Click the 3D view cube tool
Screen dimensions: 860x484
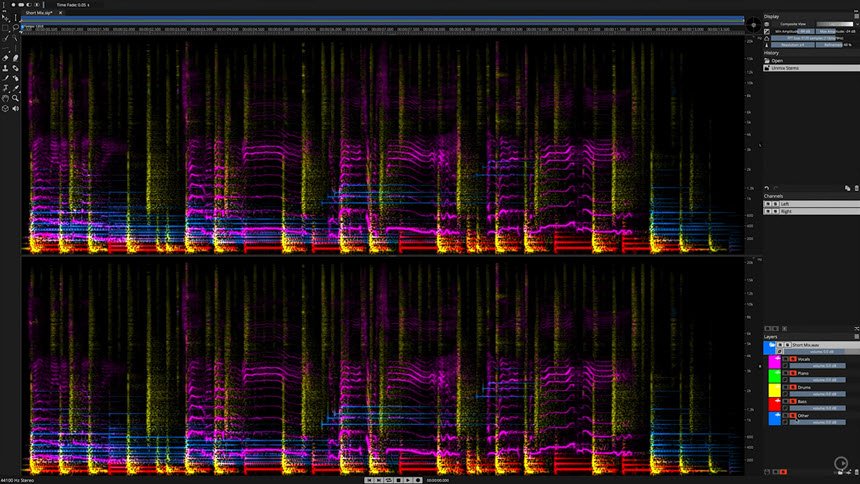(5, 109)
